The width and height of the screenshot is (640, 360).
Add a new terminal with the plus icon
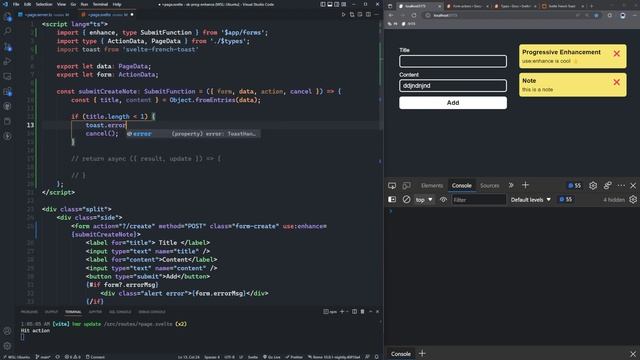point(342,311)
